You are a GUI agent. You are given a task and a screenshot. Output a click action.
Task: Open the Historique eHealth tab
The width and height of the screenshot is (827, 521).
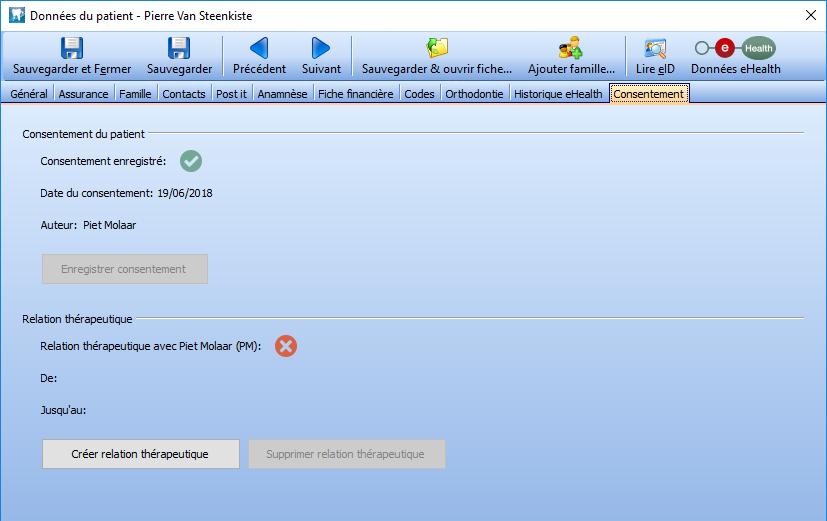(x=558, y=94)
